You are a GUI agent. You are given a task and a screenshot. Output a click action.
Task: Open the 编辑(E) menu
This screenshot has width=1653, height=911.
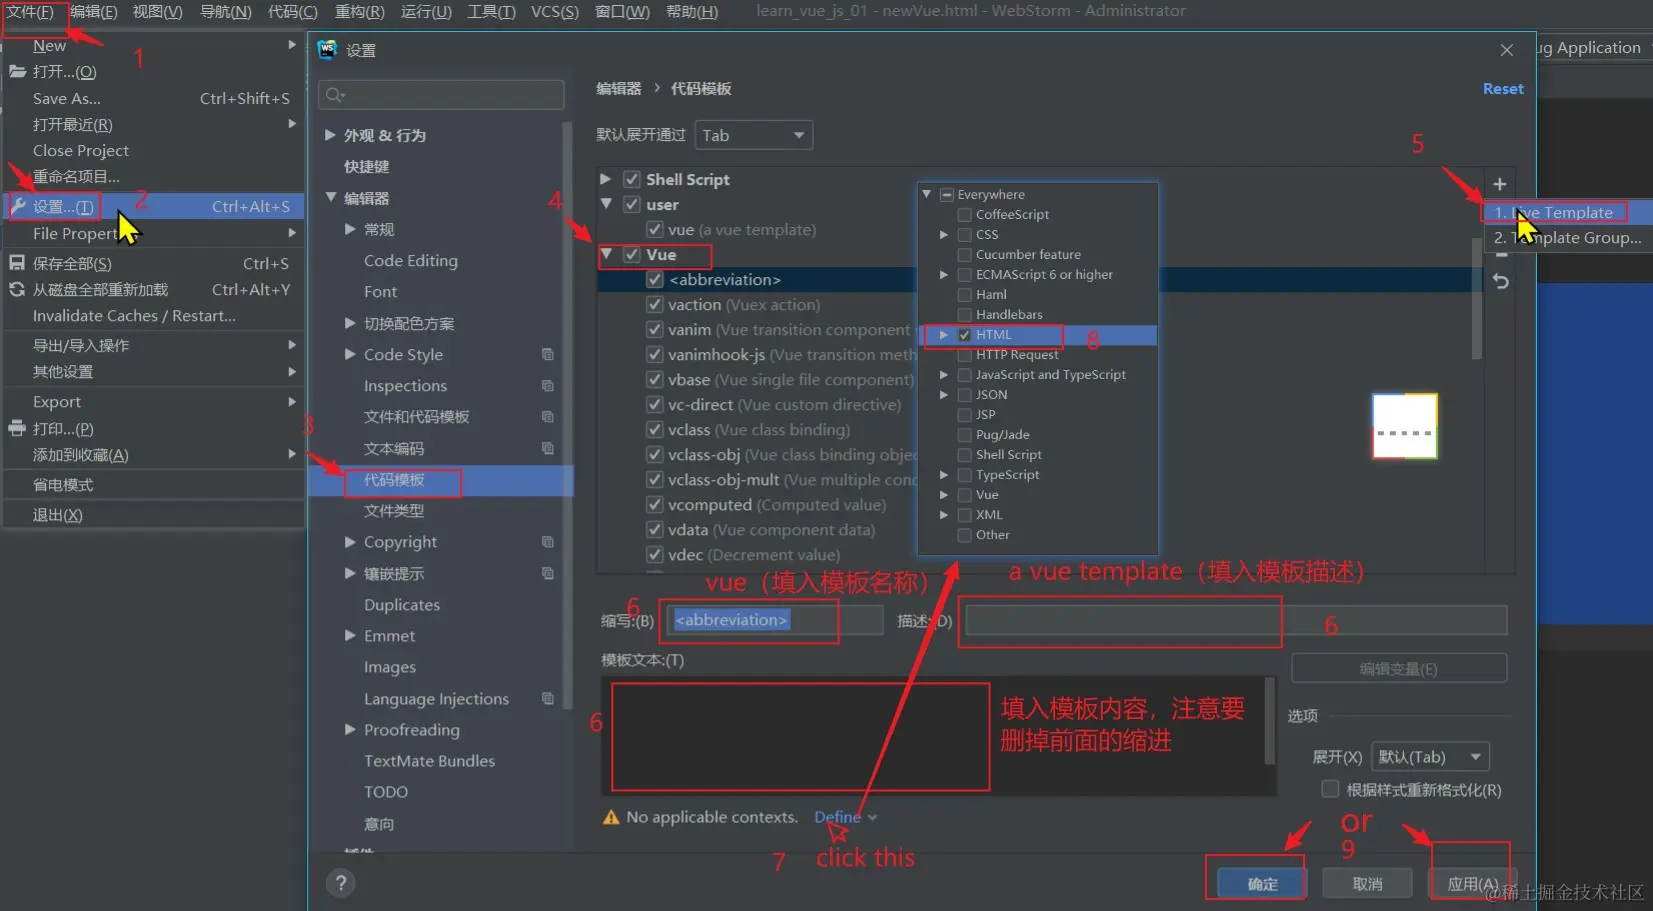pyautogui.click(x=94, y=12)
